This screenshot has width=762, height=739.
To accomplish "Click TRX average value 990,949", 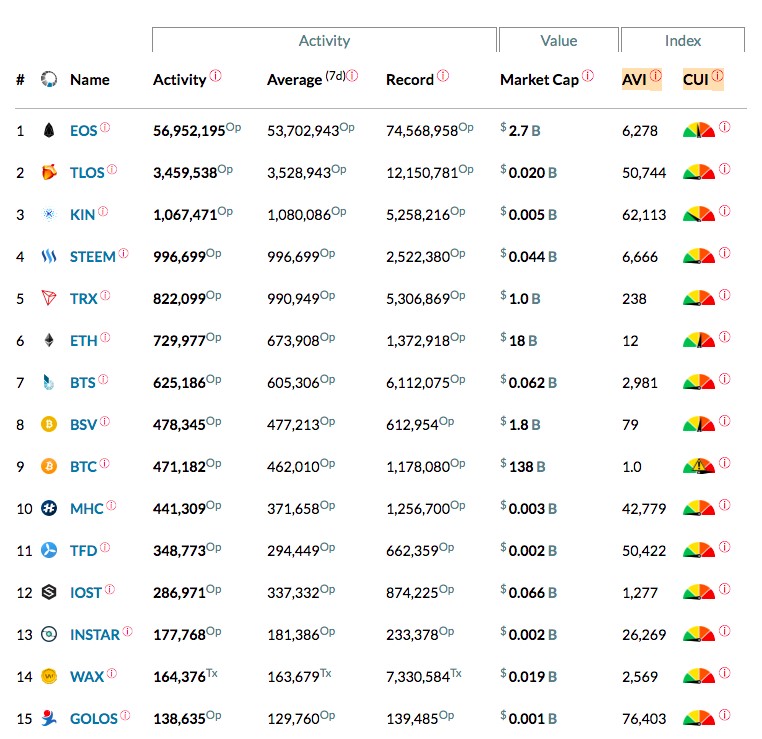I will 293,299.
